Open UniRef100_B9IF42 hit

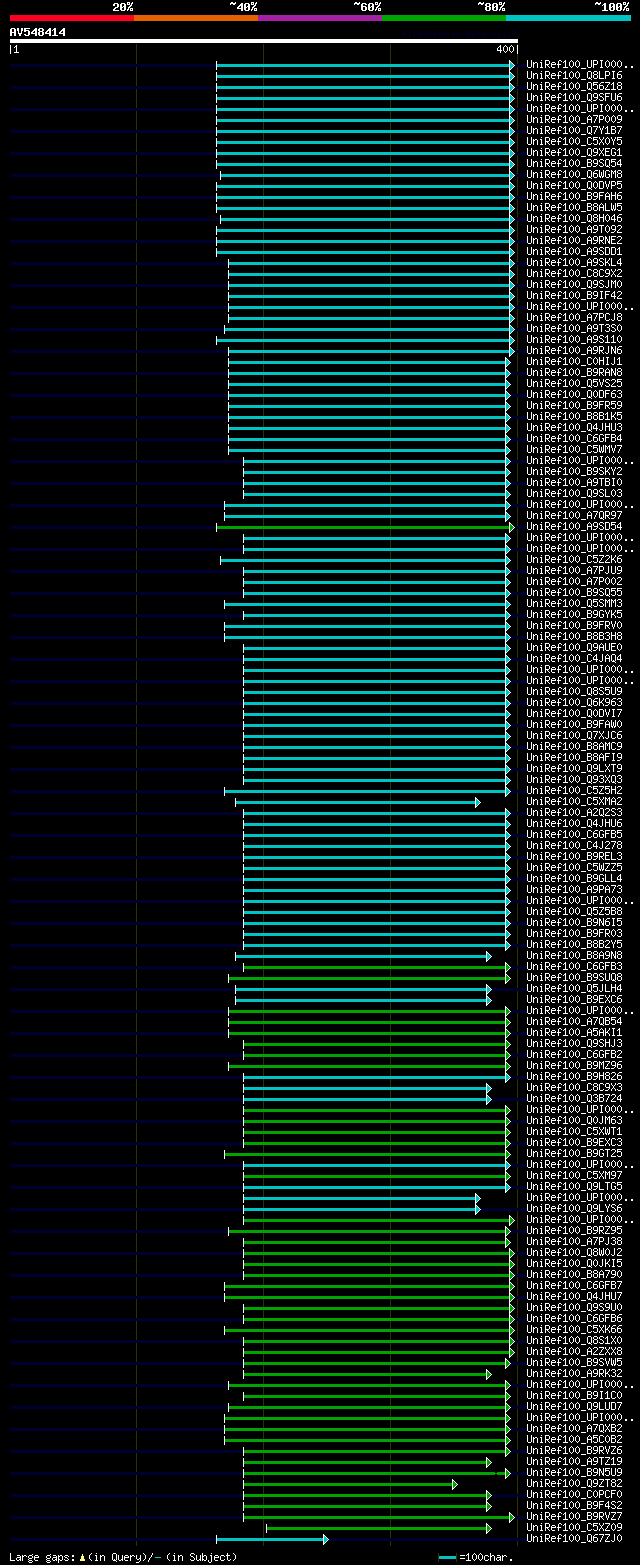tap(574, 295)
